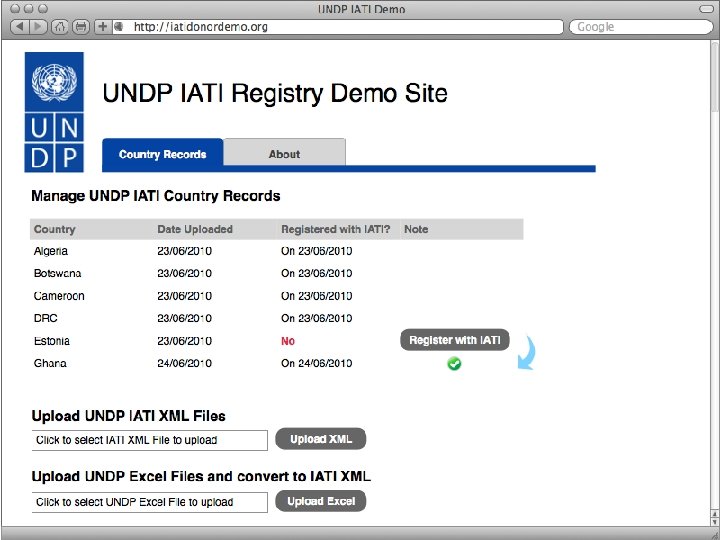Switch to the Country Records tab
The height and width of the screenshot is (540, 720).
[x=163, y=153]
